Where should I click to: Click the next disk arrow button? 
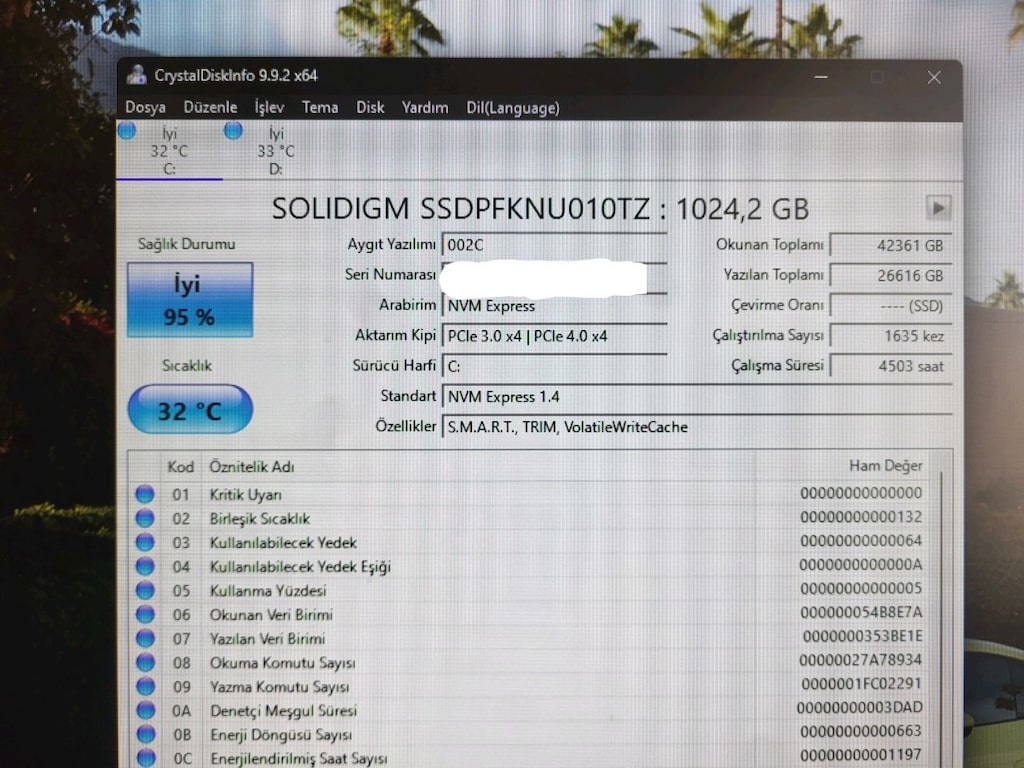point(938,208)
